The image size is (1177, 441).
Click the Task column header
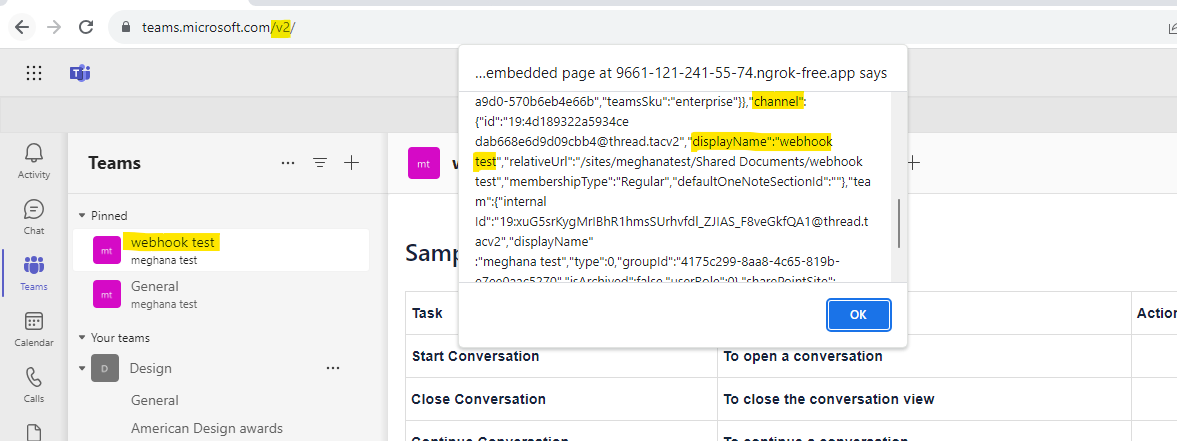point(427,313)
